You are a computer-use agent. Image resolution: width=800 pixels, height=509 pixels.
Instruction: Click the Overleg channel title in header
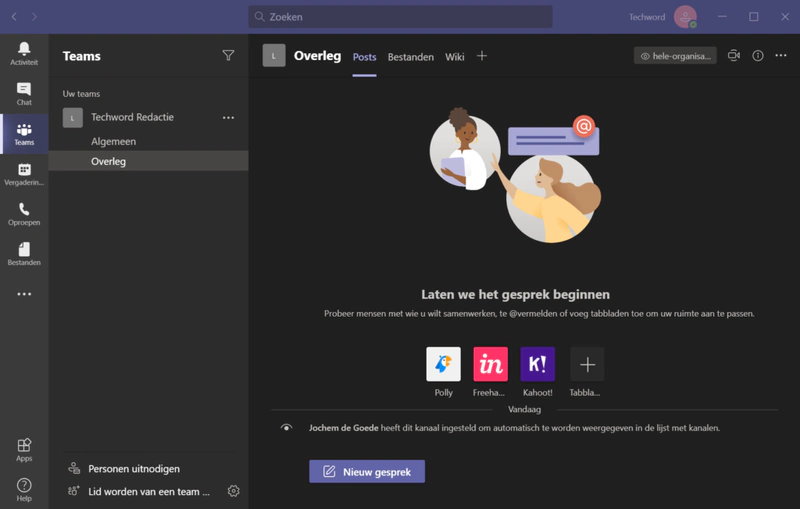pyautogui.click(x=317, y=56)
